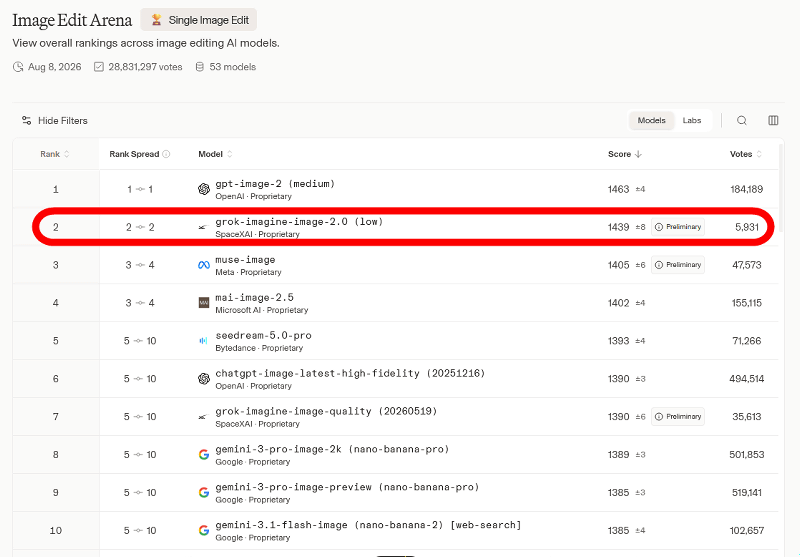Sort the table by Score column
This screenshot has height=557, width=800.
pos(624,154)
